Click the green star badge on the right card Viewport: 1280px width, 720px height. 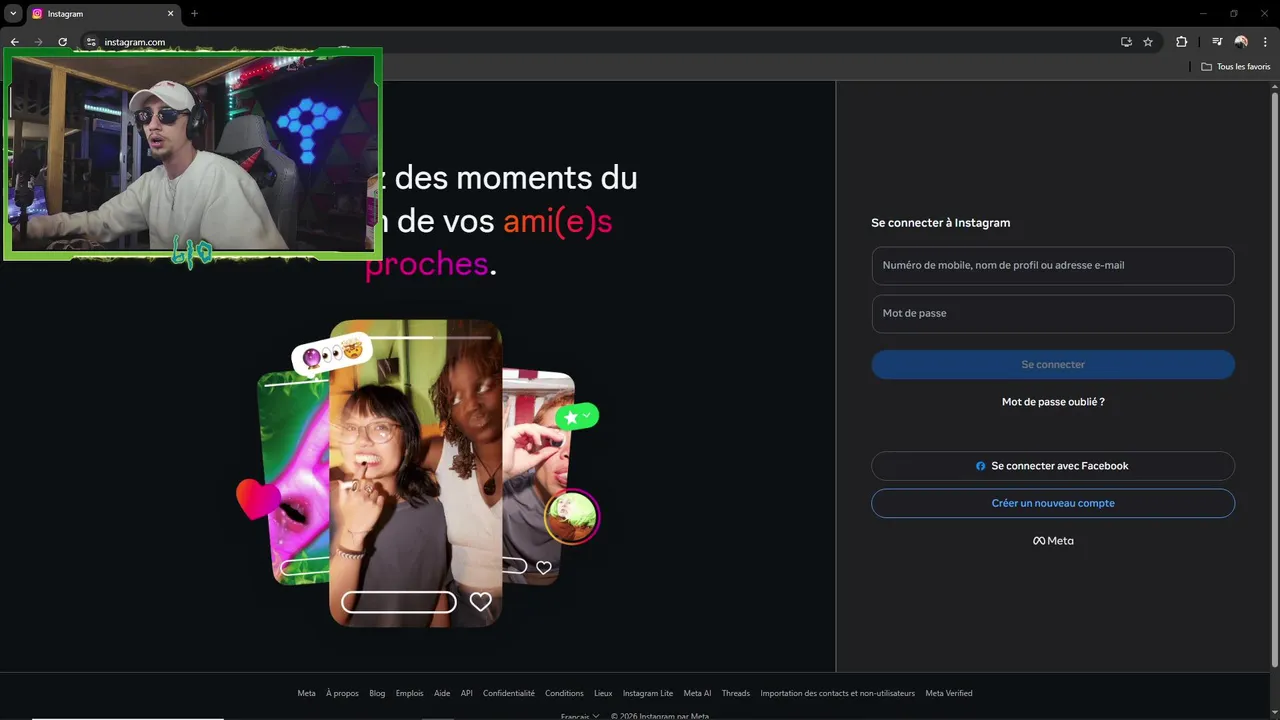tap(577, 416)
